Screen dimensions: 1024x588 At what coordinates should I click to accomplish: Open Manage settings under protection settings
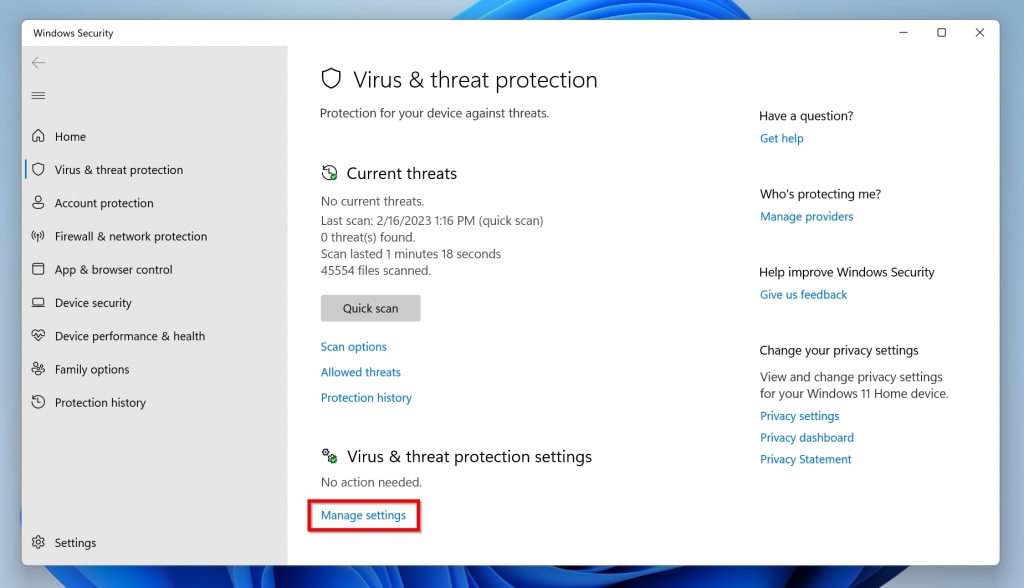point(363,515)
